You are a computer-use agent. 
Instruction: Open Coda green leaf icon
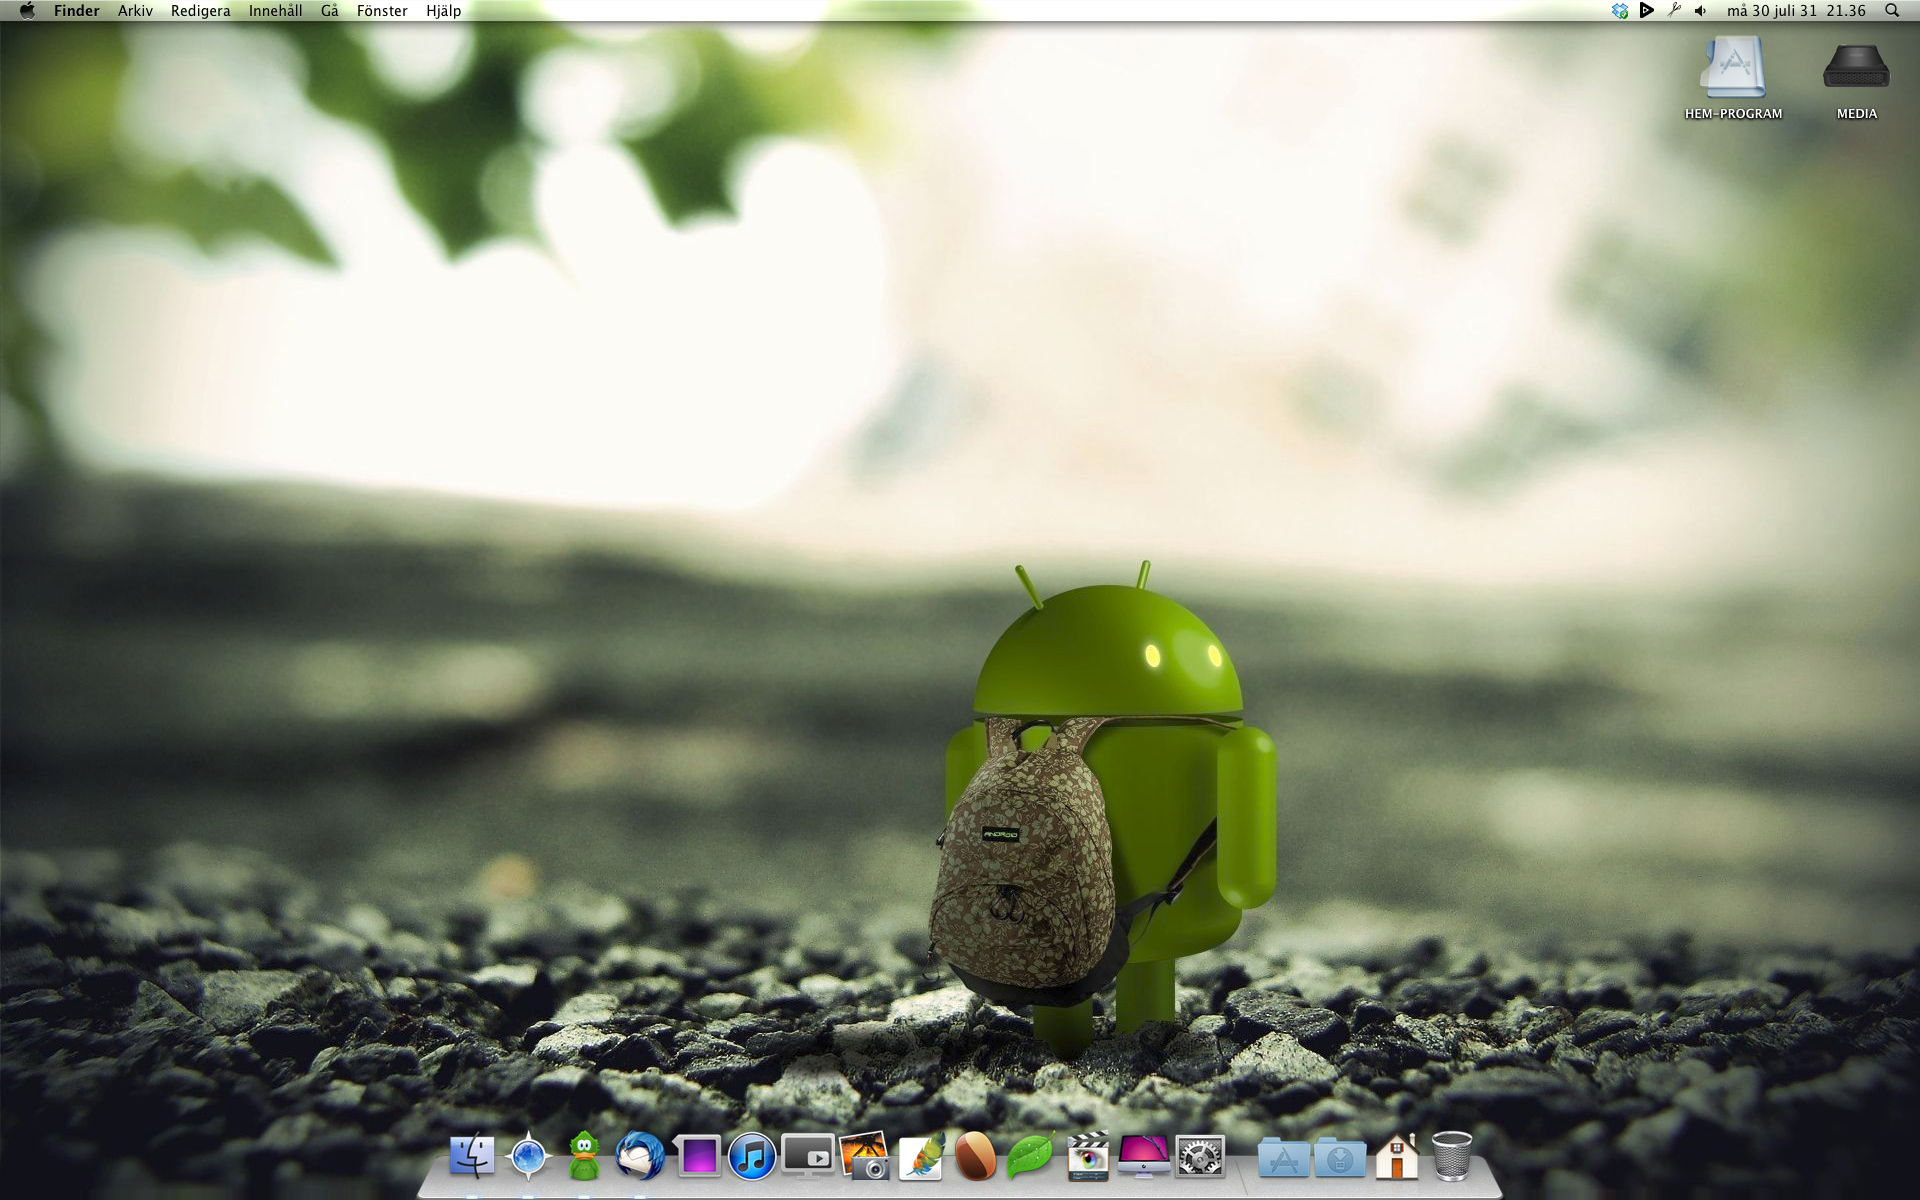pos(1030,1157)
